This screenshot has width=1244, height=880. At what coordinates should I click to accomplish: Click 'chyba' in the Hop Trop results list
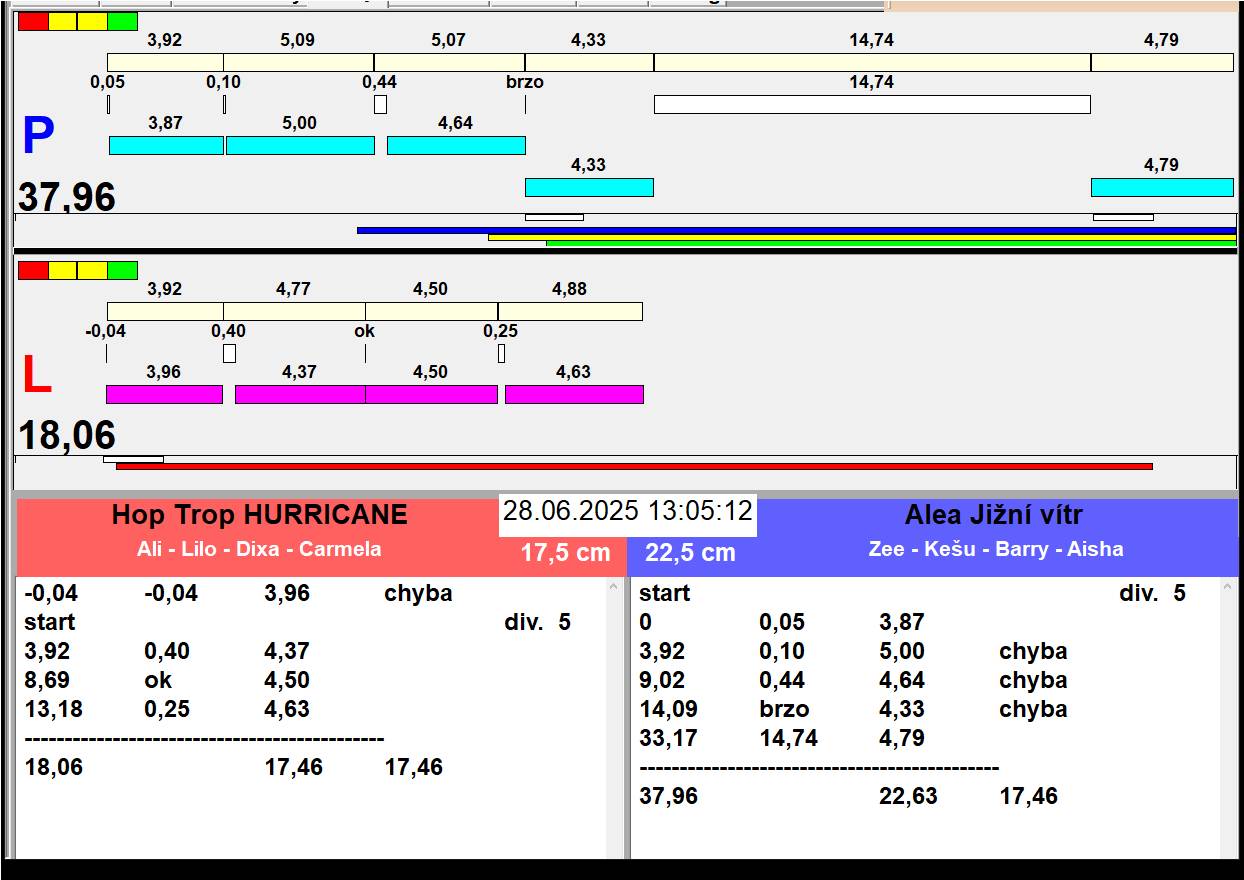click(418, 593)
